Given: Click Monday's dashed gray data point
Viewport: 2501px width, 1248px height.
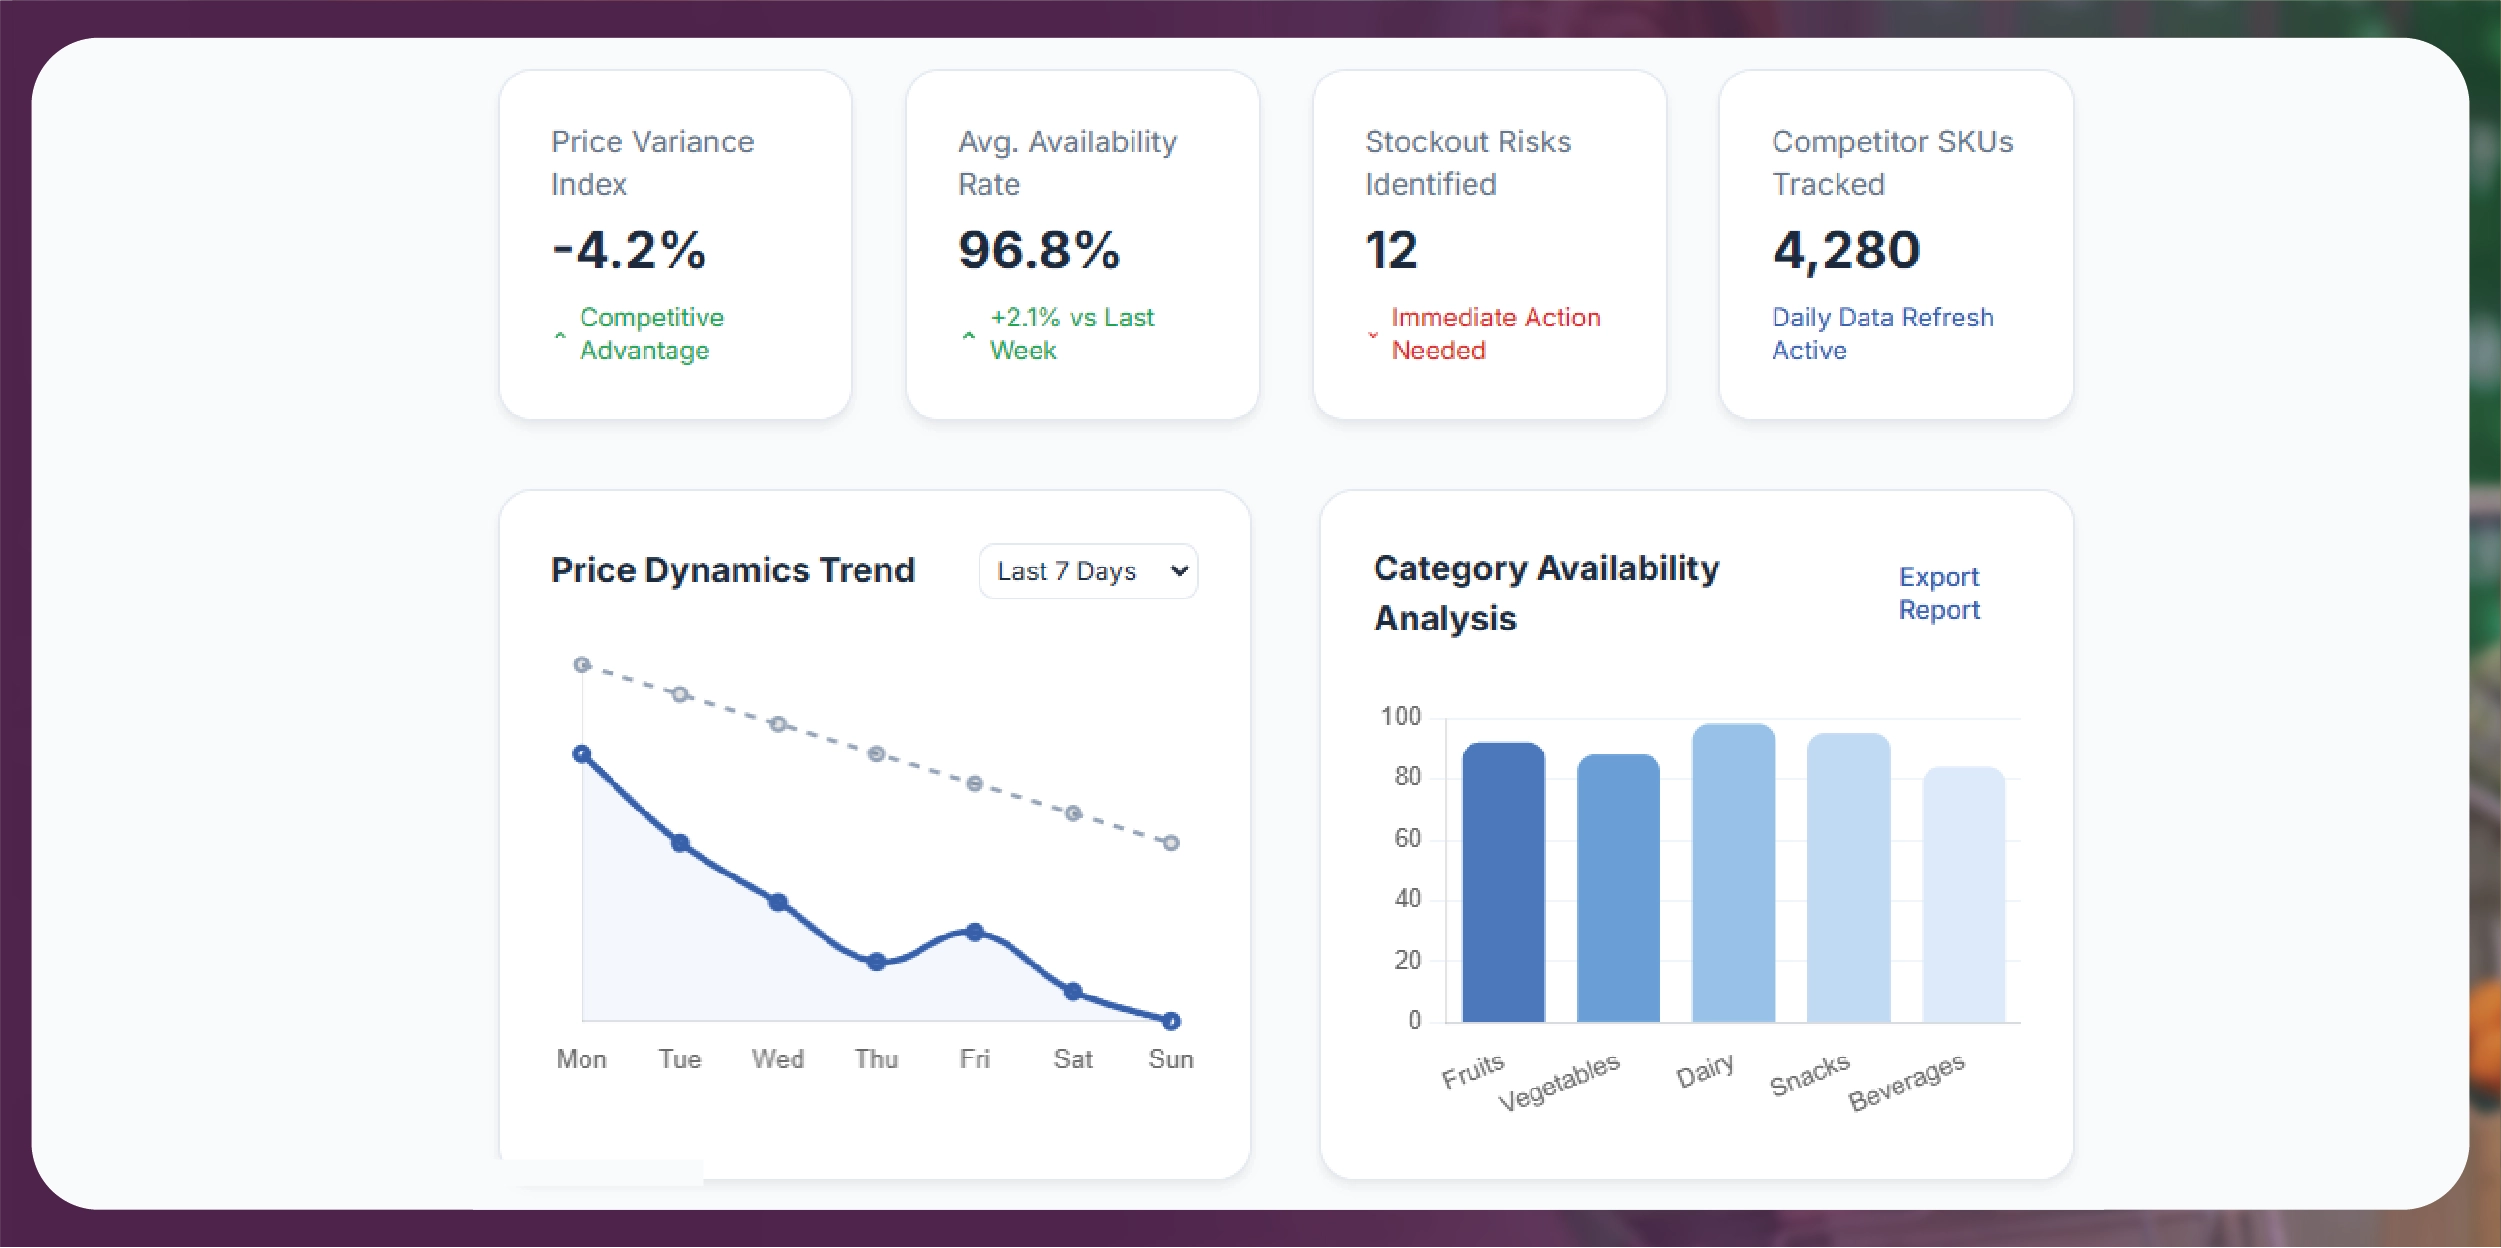Looking at the screenshot, I should tap(582, 665).
